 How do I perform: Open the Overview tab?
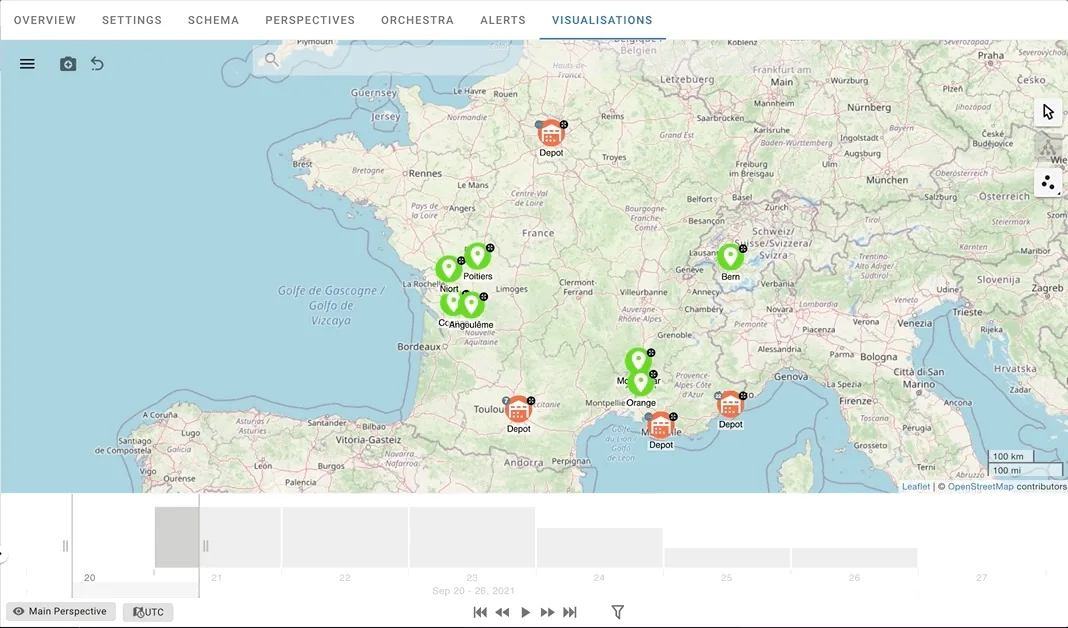coord(45,20)
